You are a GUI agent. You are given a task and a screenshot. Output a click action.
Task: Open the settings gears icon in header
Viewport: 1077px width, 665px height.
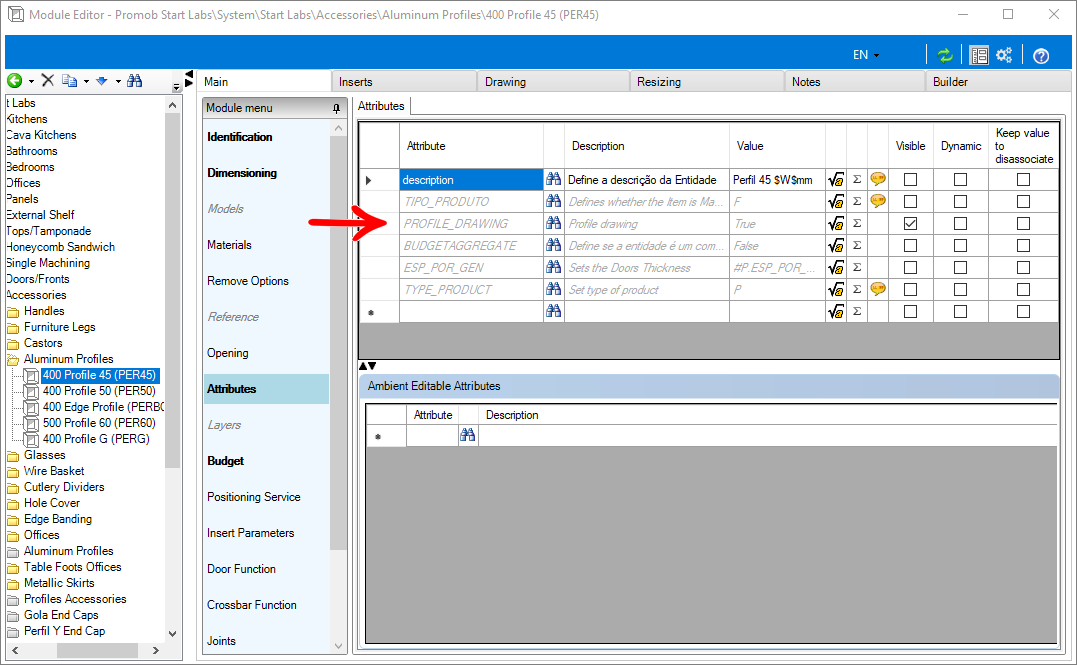pos(1004,55)
